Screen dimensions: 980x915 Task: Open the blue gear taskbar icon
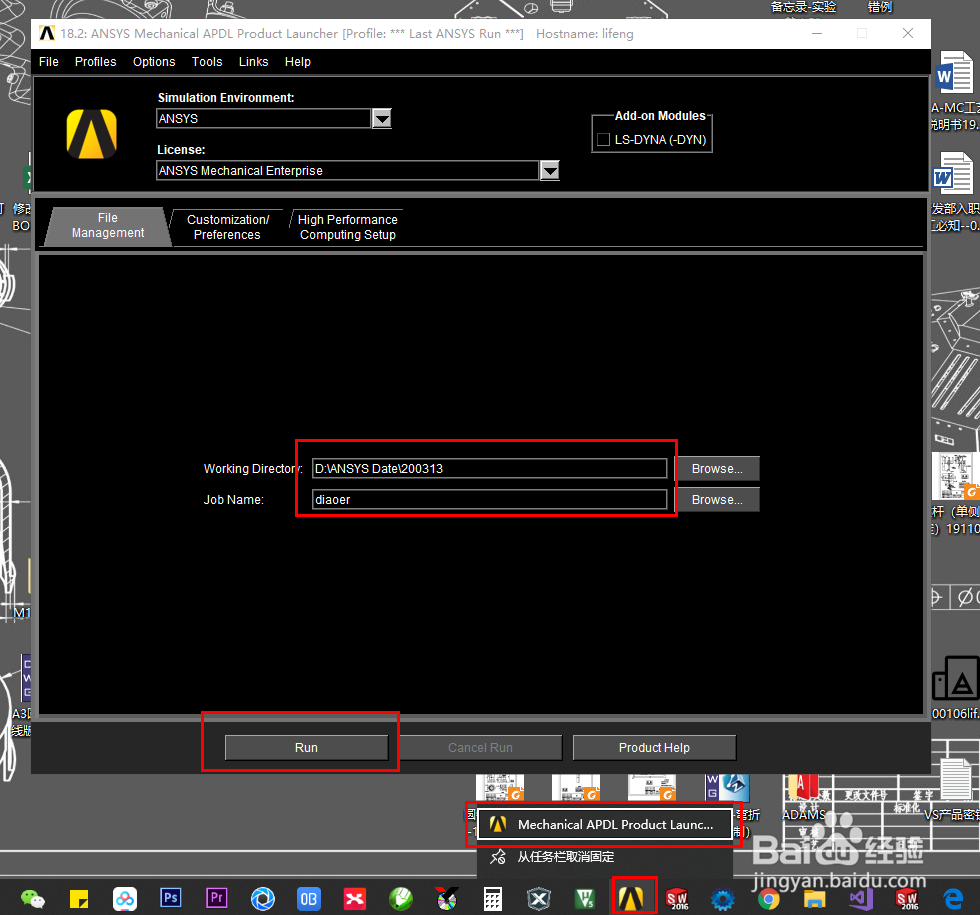coord(722,899)
